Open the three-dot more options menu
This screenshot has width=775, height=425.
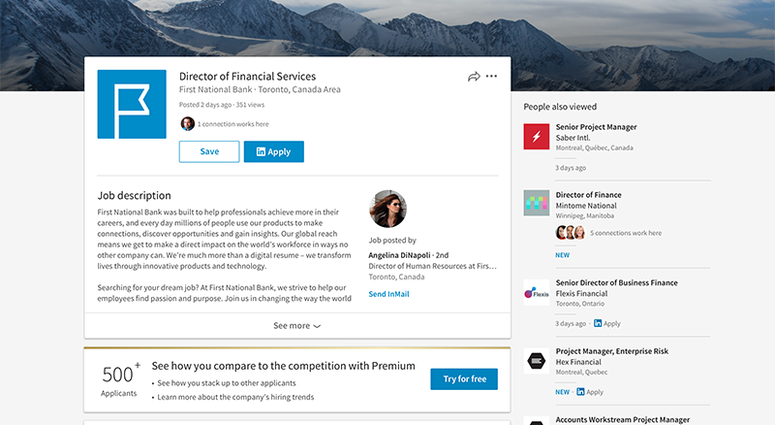tap(491, 76)
